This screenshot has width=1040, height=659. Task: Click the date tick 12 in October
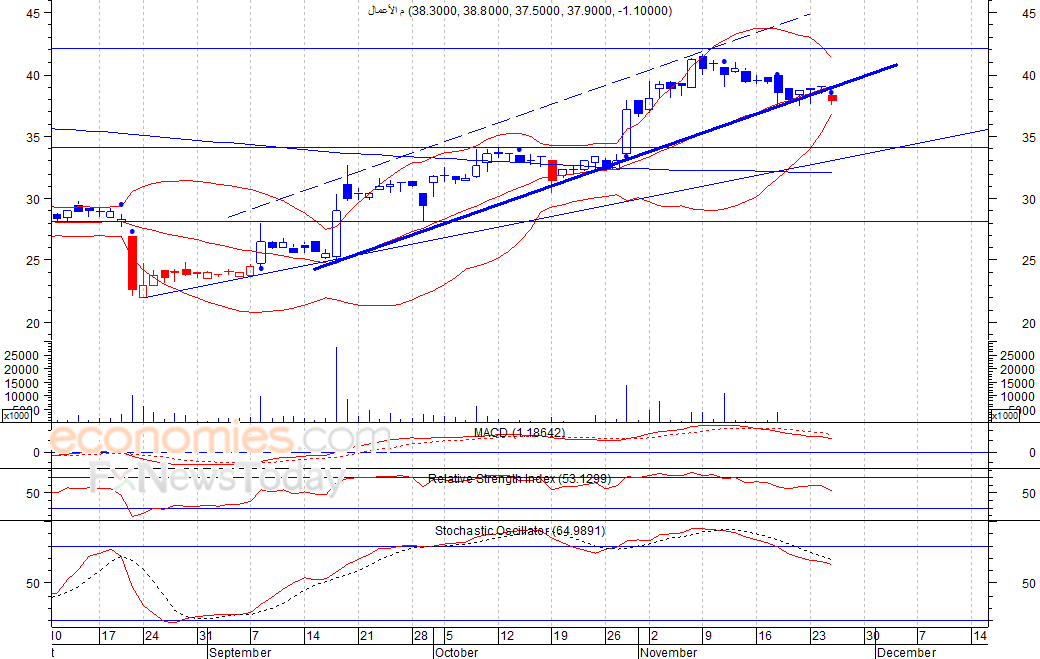(x=507, y=636)
